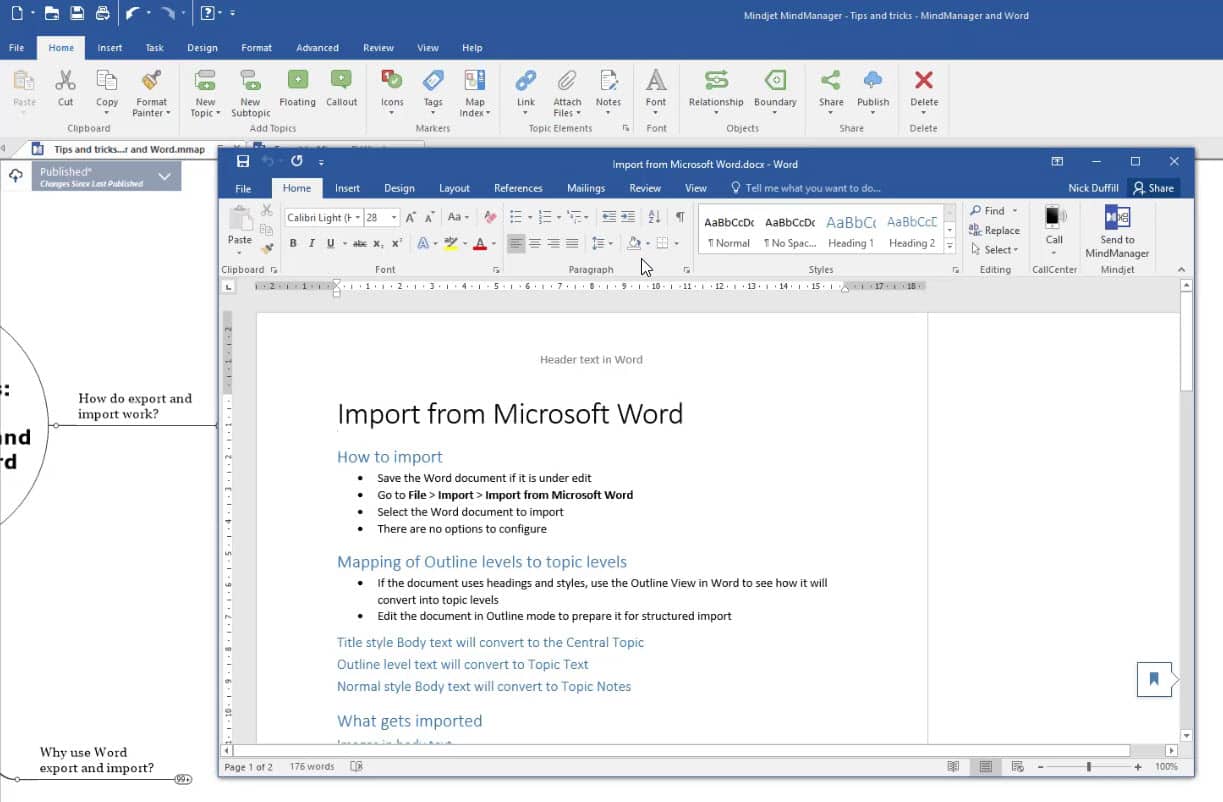Viewport: 1223px width, 802px height.
Task: Open the Layout tab in Word
Action: 454,188
